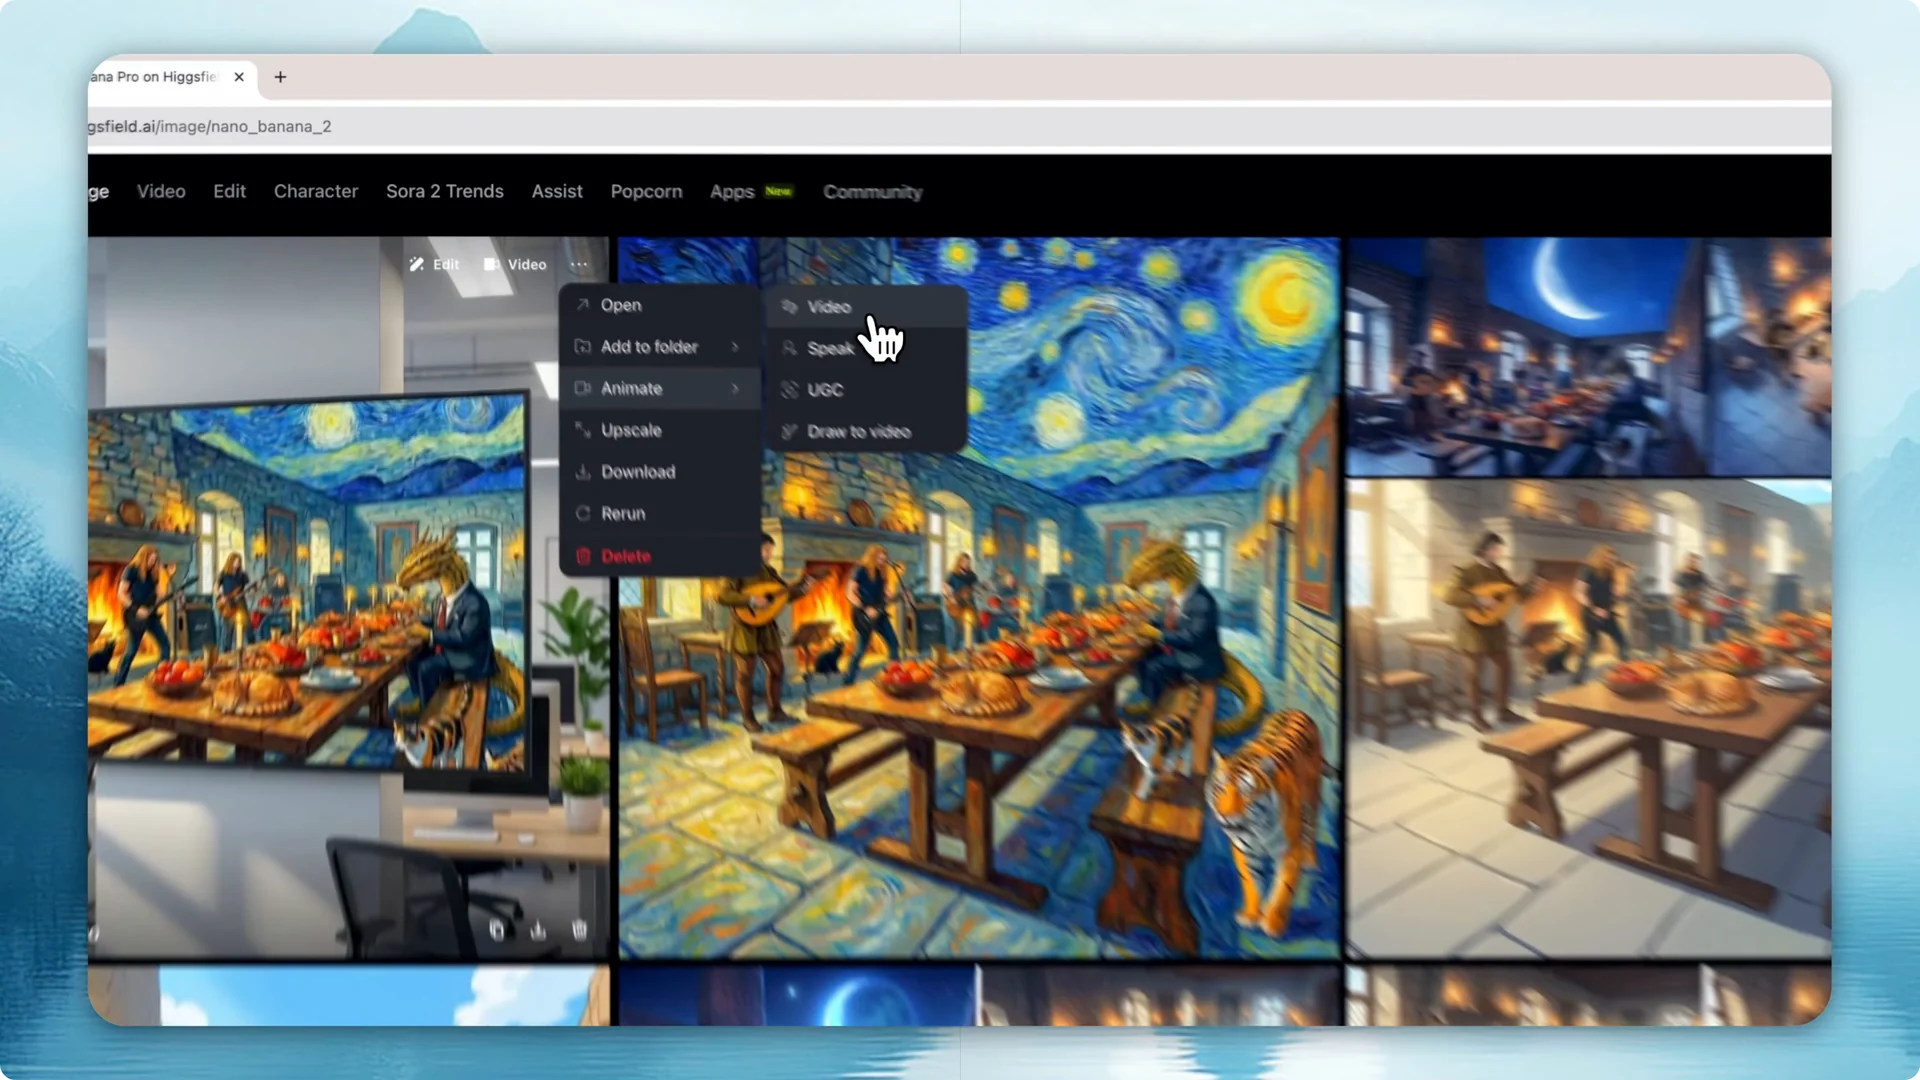The height and width of the screenshot is (1080, 1920).
Task: Select the Rerun refresh icon
Action: click(584, 513)
